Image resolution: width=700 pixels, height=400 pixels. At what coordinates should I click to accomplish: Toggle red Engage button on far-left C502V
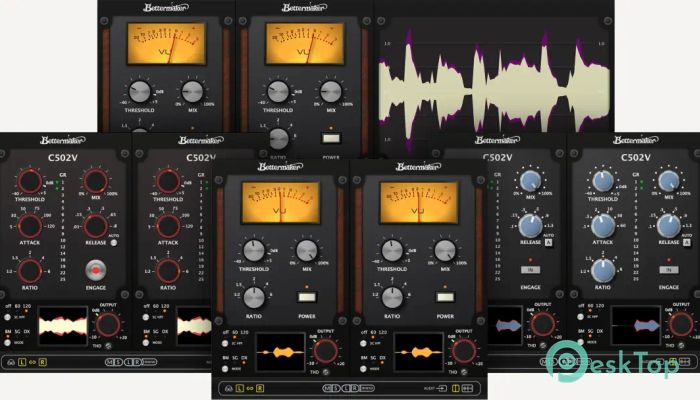(95, 268)
